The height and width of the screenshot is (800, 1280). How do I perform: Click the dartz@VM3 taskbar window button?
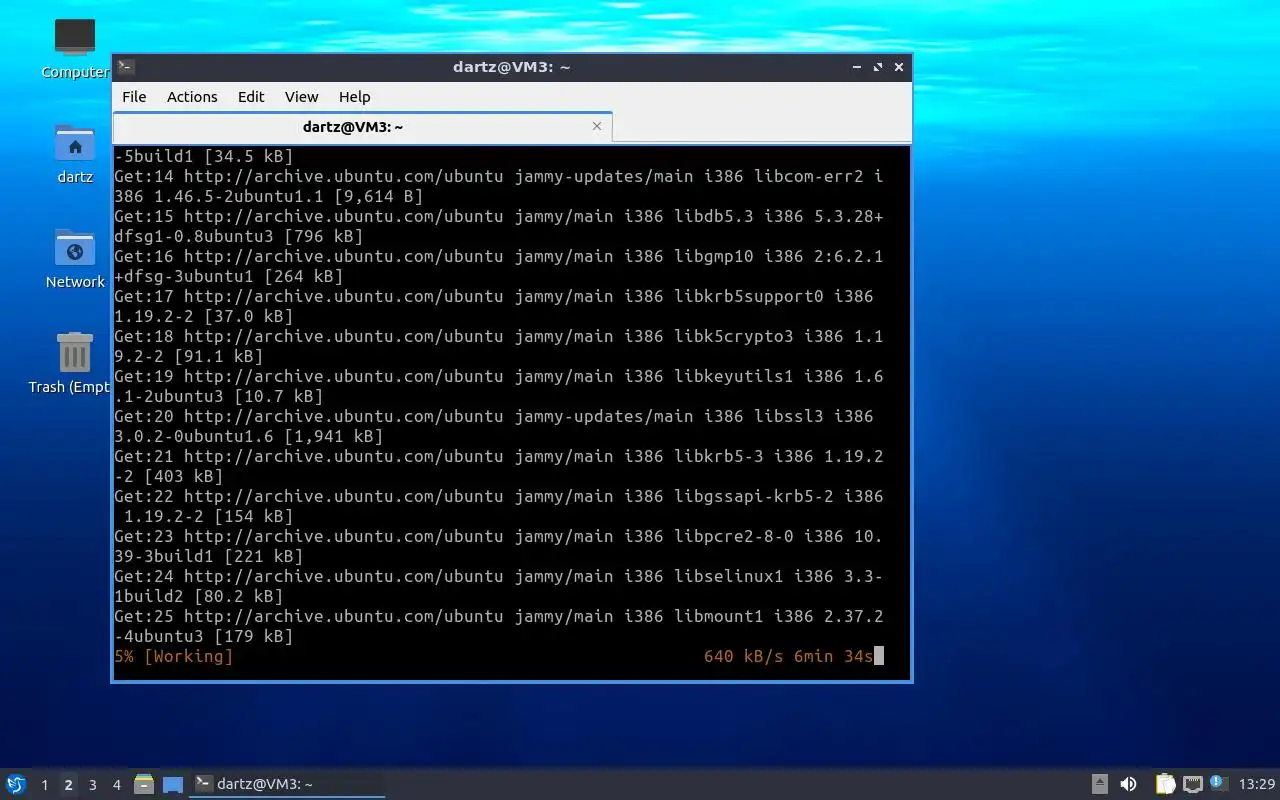pyautogui.click(x=288, y=784)
